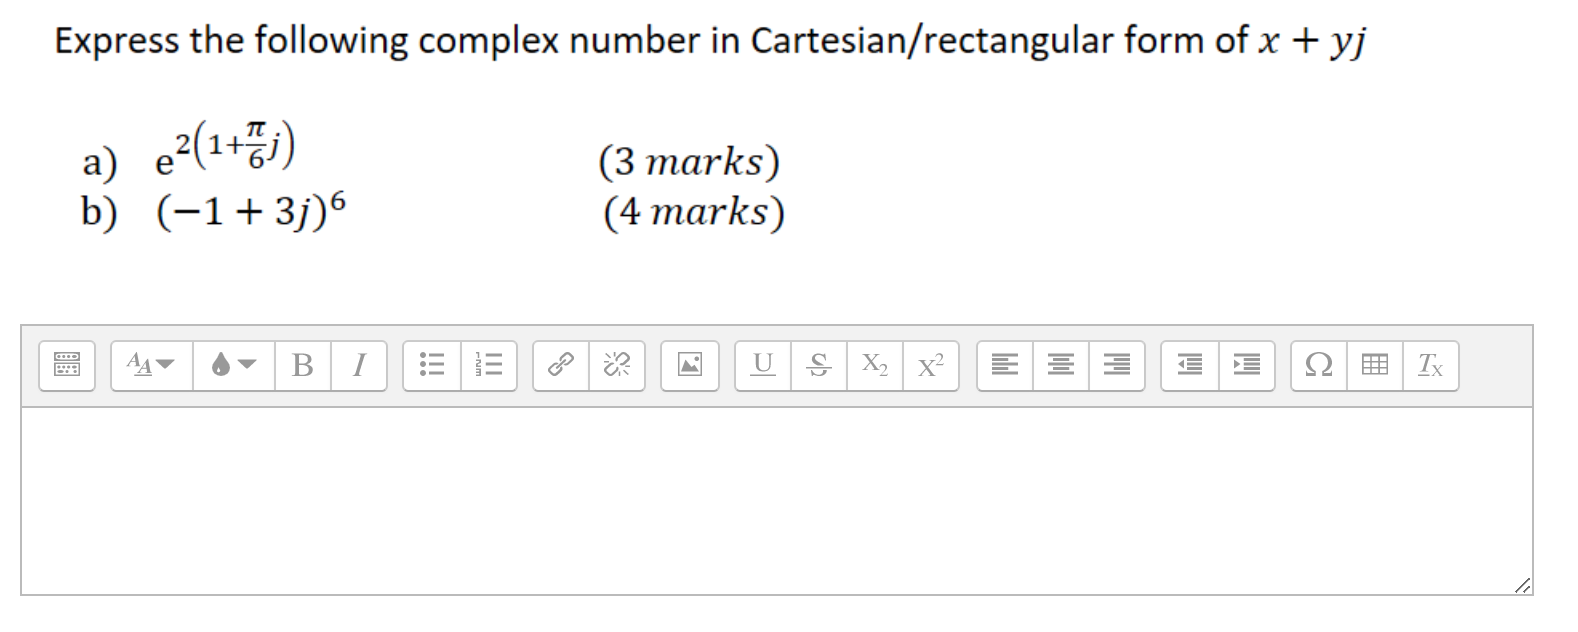
Task: Apply superscript formatting
Action: [x=930, y=366]
